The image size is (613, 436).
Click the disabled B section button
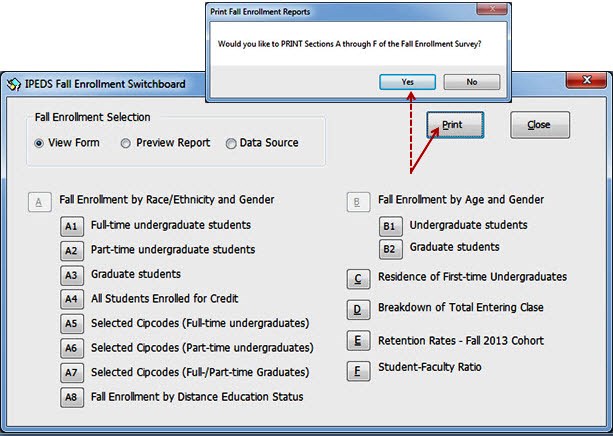[358, 202]
